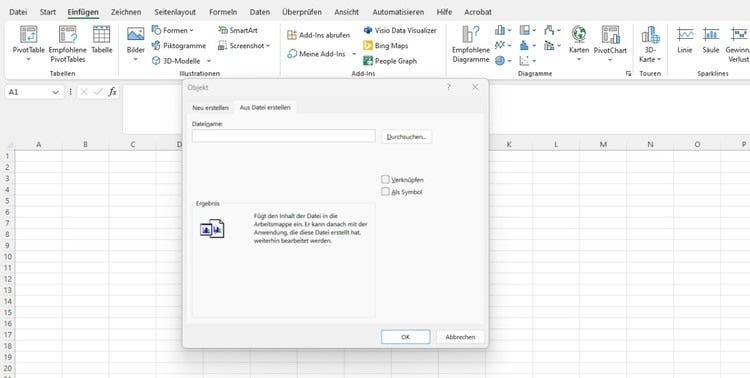750x378 pixels.
Task: Expand the 3D-Modelle dropdown arrow
Action: 209,61
